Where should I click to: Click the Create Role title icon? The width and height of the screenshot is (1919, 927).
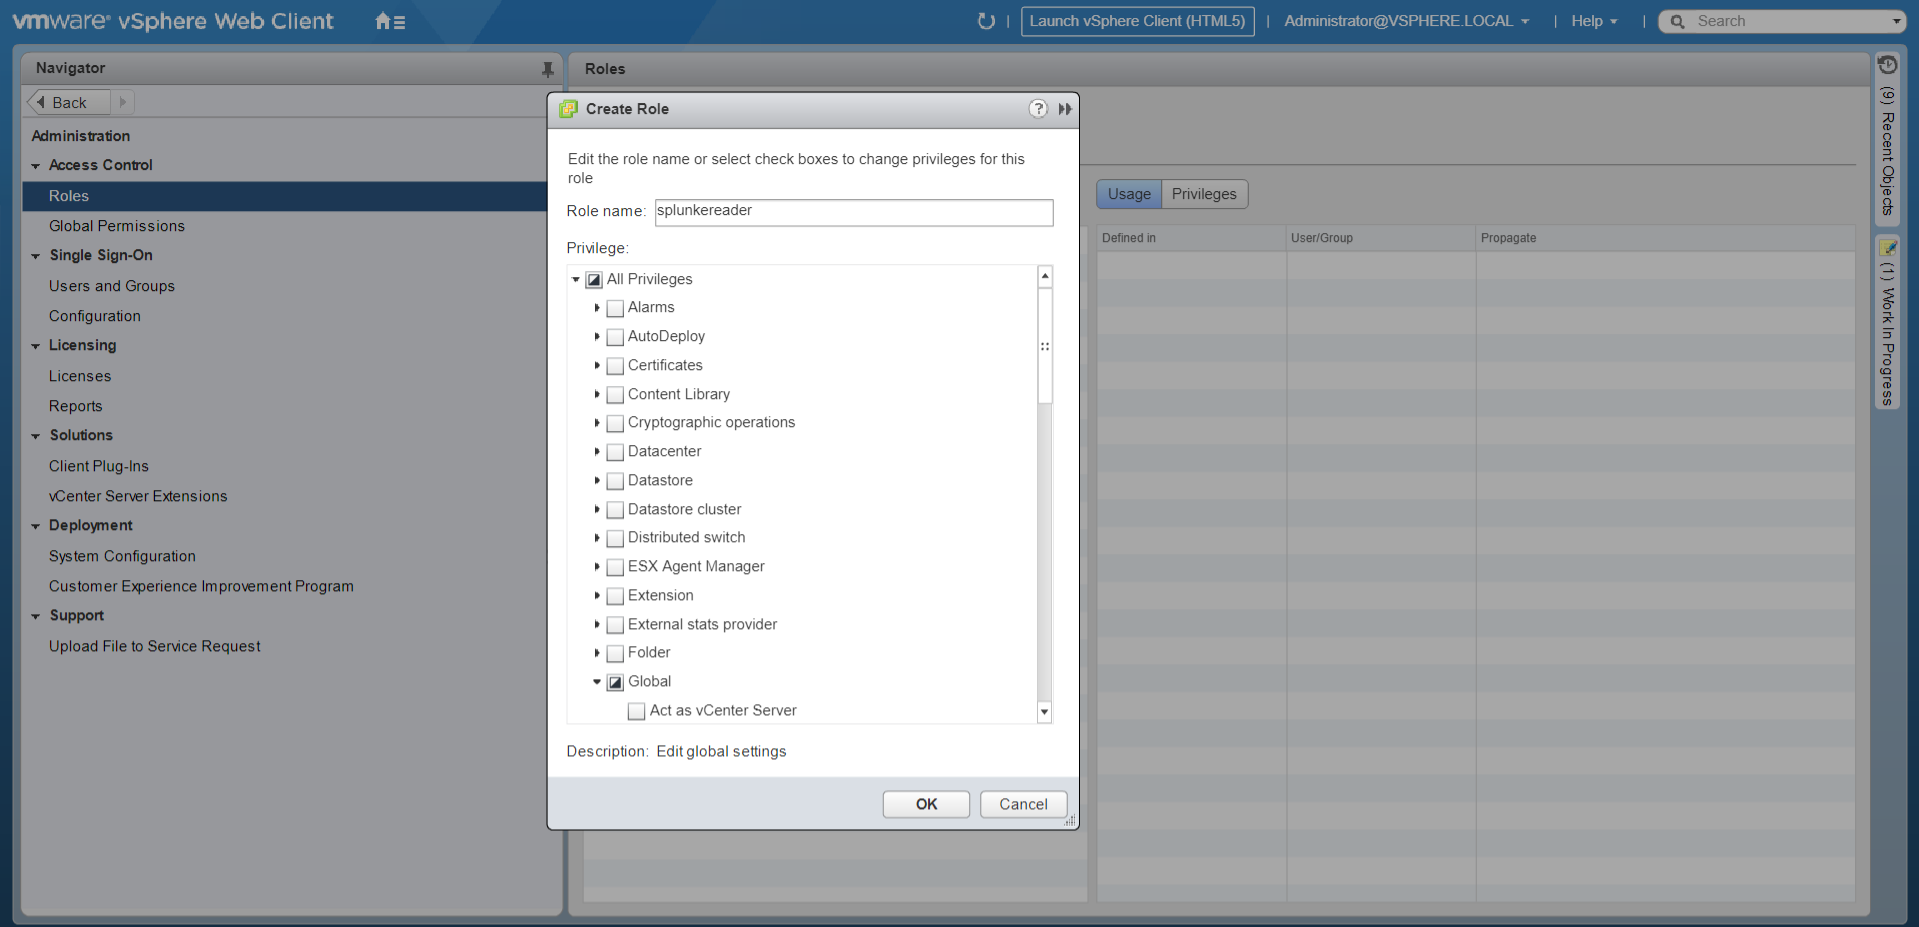[x=568, y=109]
